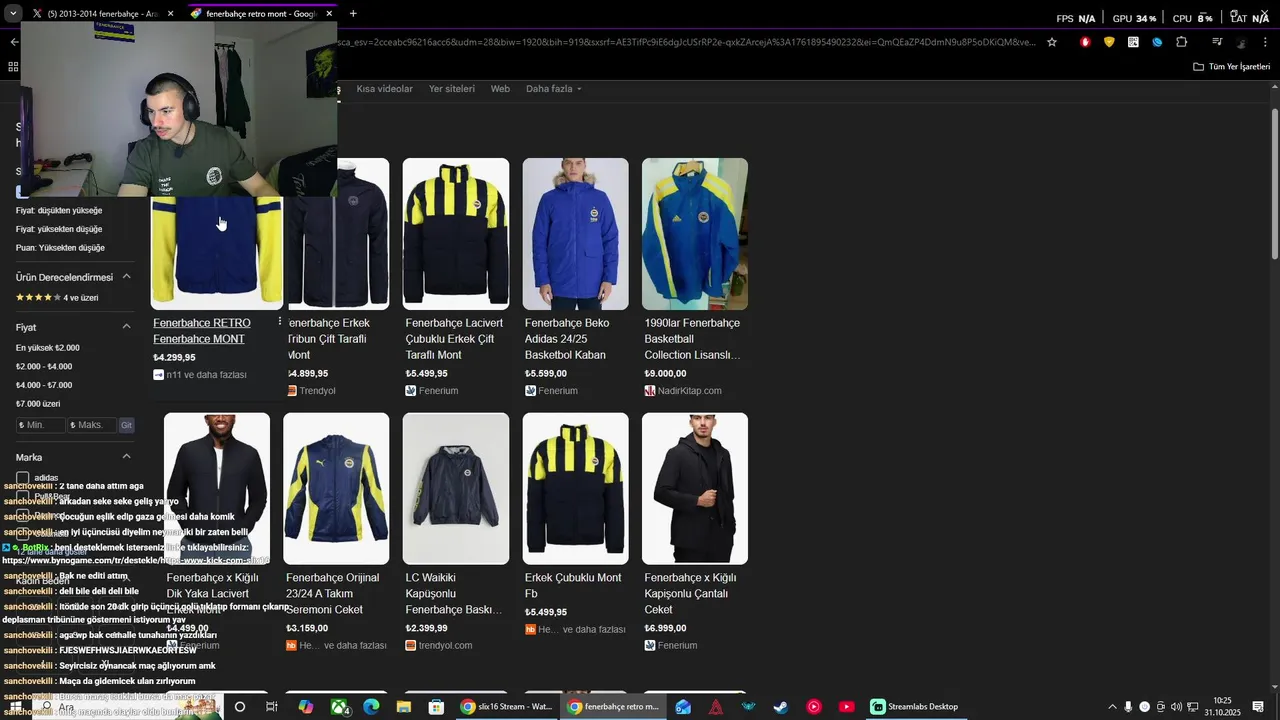Open the yellow shield extension icon

pos(1109,42)
